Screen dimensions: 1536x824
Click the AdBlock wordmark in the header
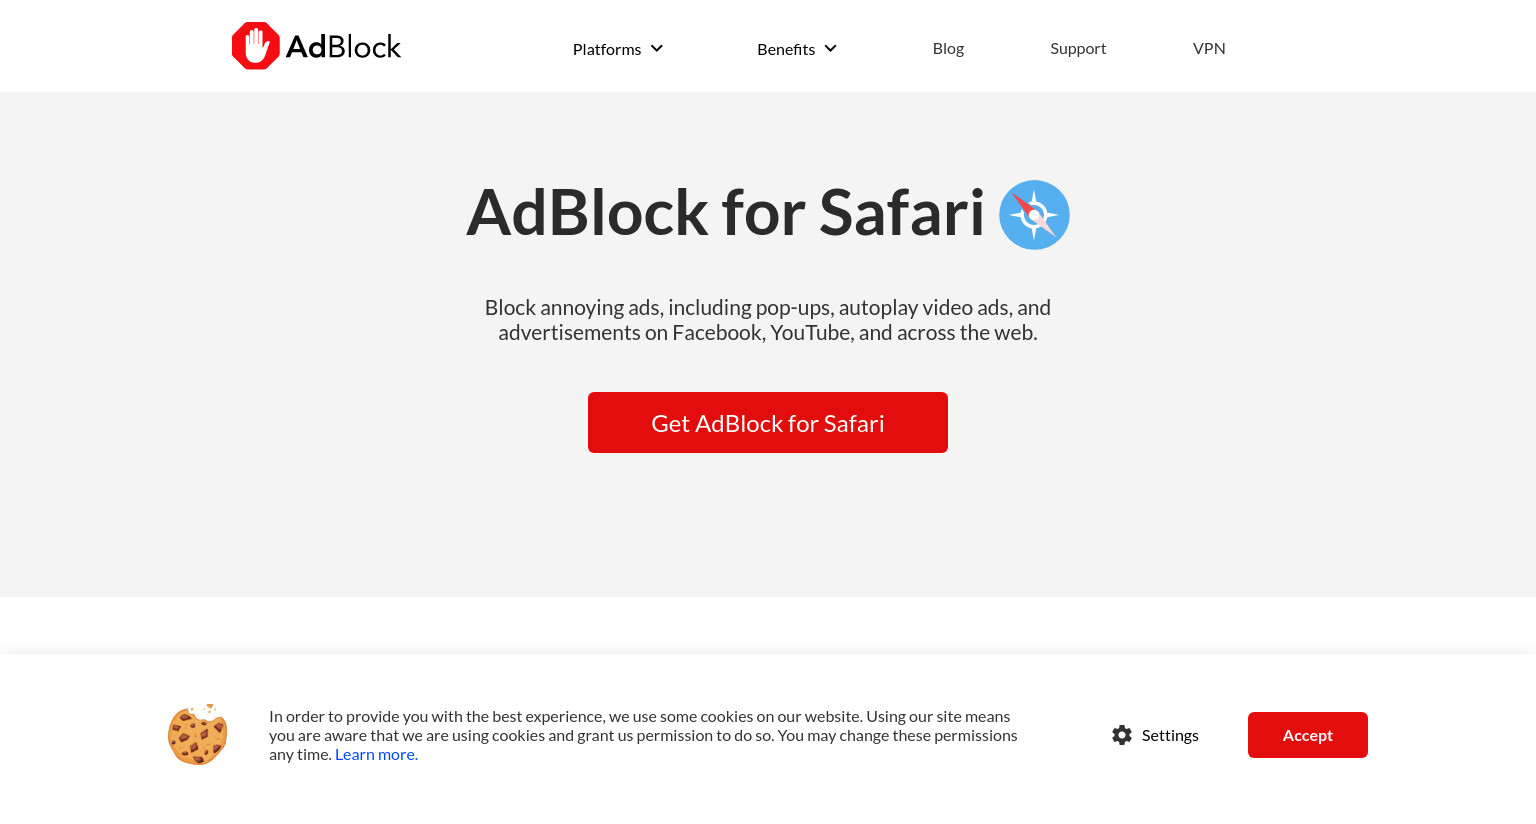point(343,47)
